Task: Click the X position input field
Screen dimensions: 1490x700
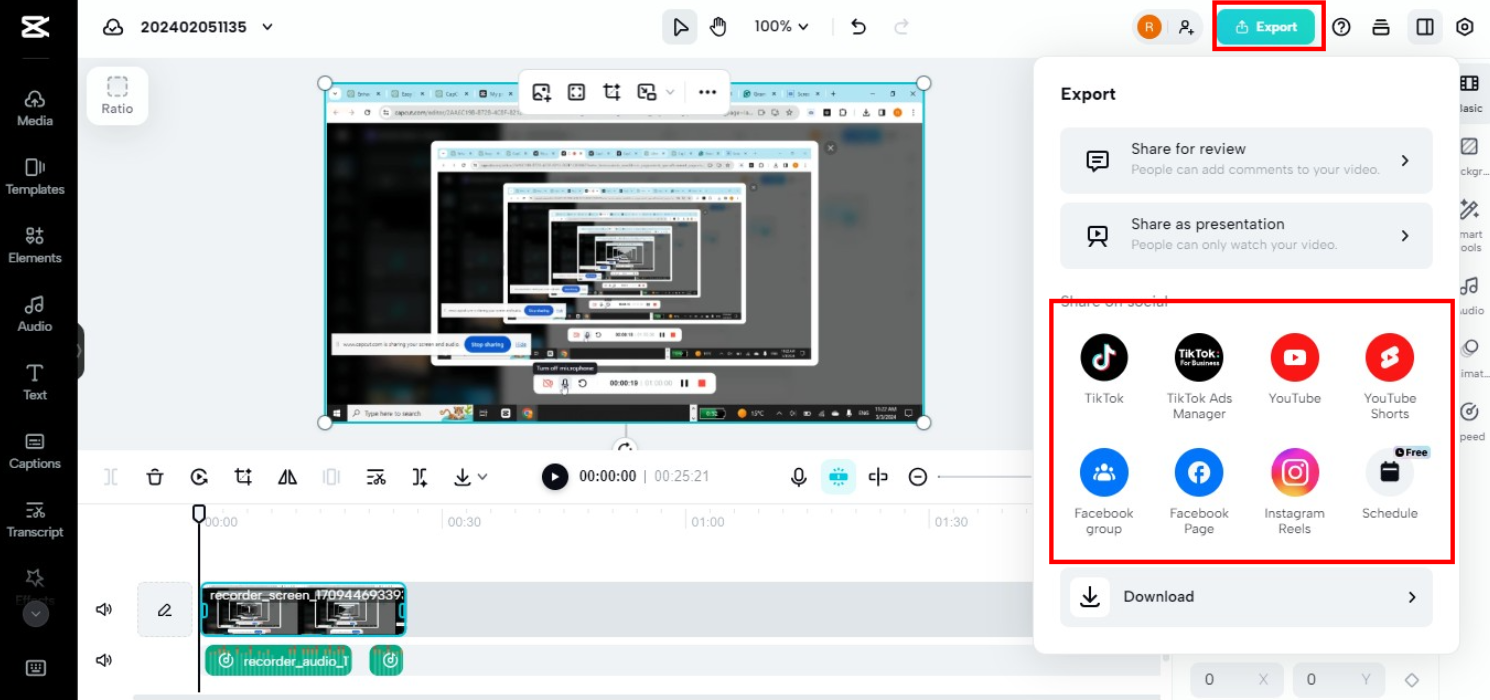Action: pyautogui.click(x=1237, y=680)
